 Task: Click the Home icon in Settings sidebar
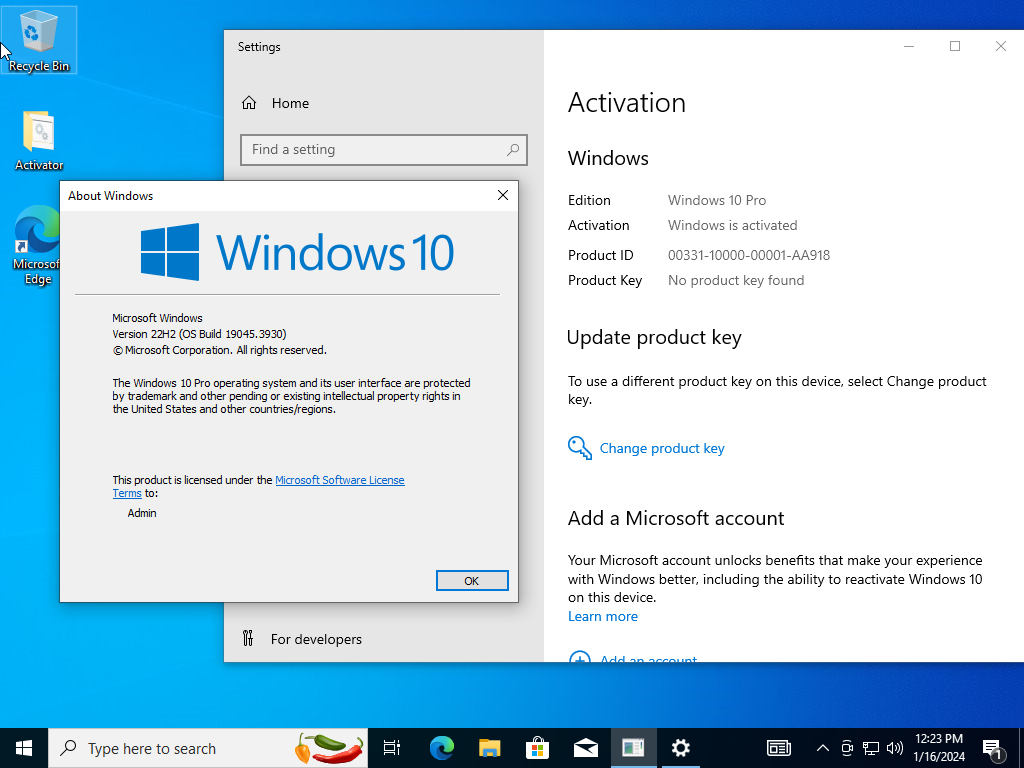click(249, 103)
